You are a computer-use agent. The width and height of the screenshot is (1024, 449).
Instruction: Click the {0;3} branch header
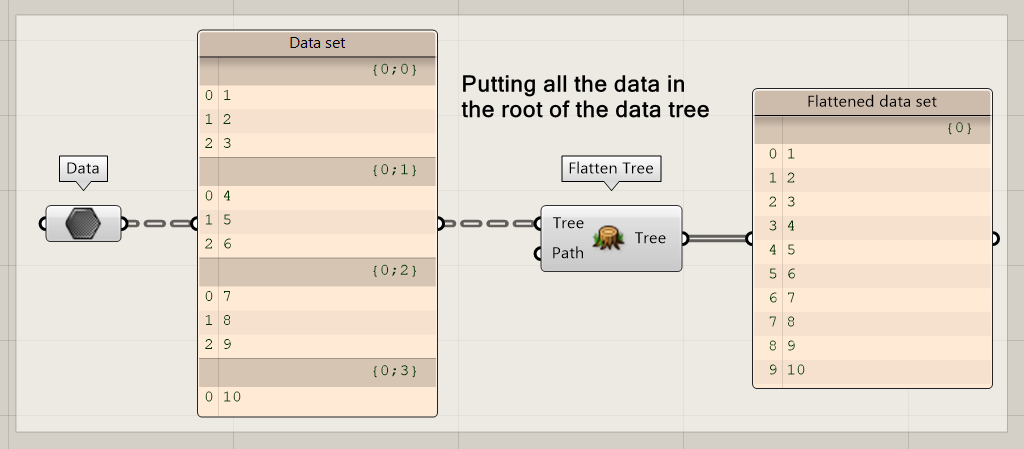(317, 372)
